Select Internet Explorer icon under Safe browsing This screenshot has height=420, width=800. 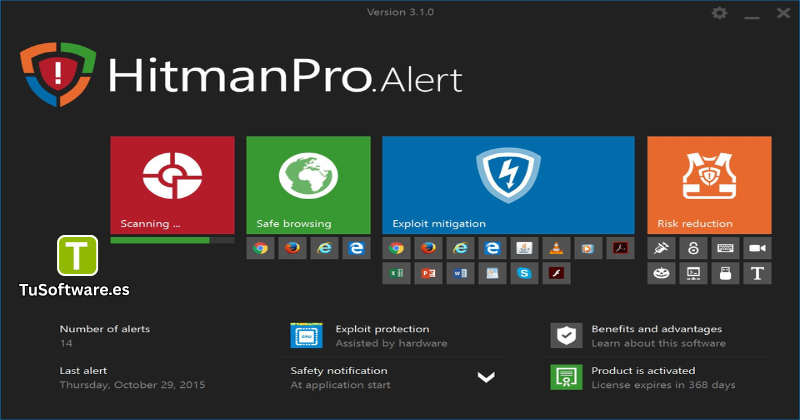pyautogui.click(x=324, y=249)
